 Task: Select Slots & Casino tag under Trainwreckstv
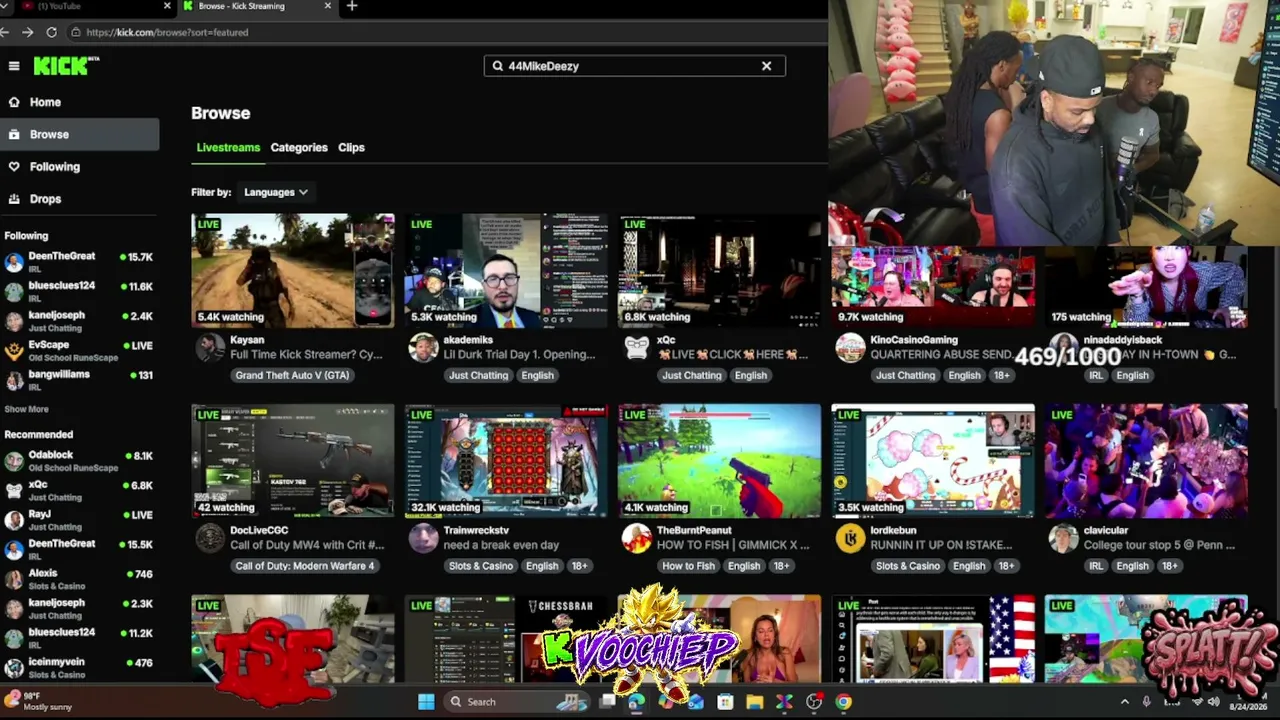(481, 566)
